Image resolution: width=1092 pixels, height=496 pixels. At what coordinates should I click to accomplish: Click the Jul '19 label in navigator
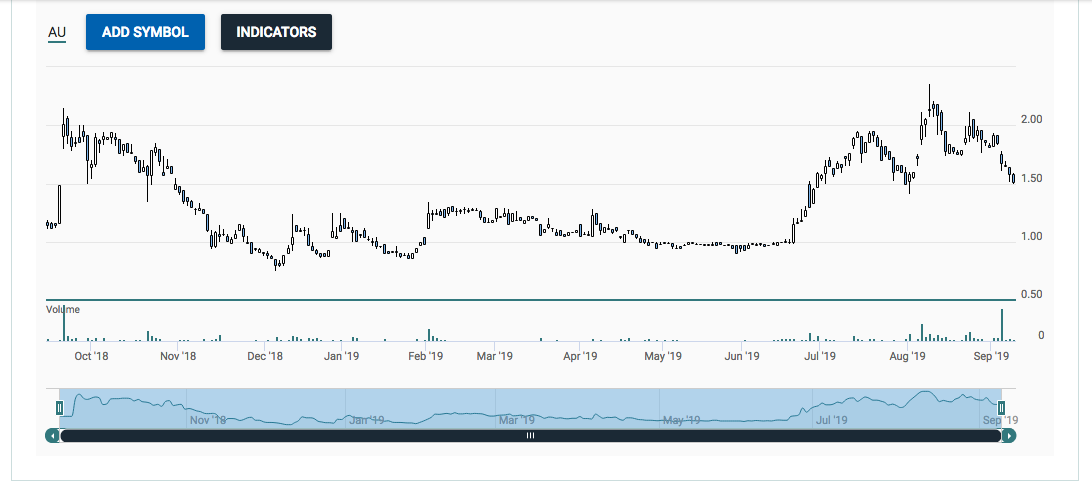pyautogui.click(x=831, y=420)
